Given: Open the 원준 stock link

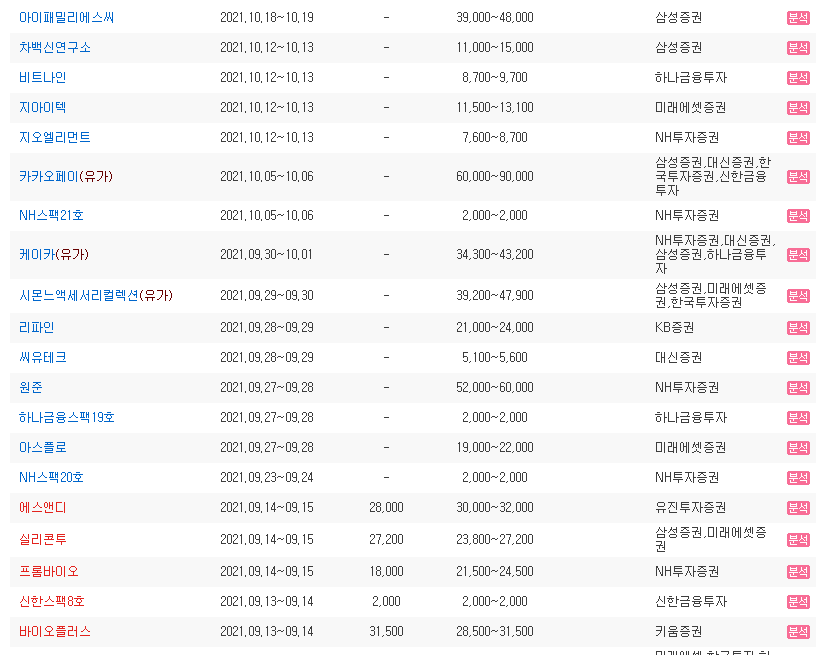Looking at the screenshot, I should point(31,388).
